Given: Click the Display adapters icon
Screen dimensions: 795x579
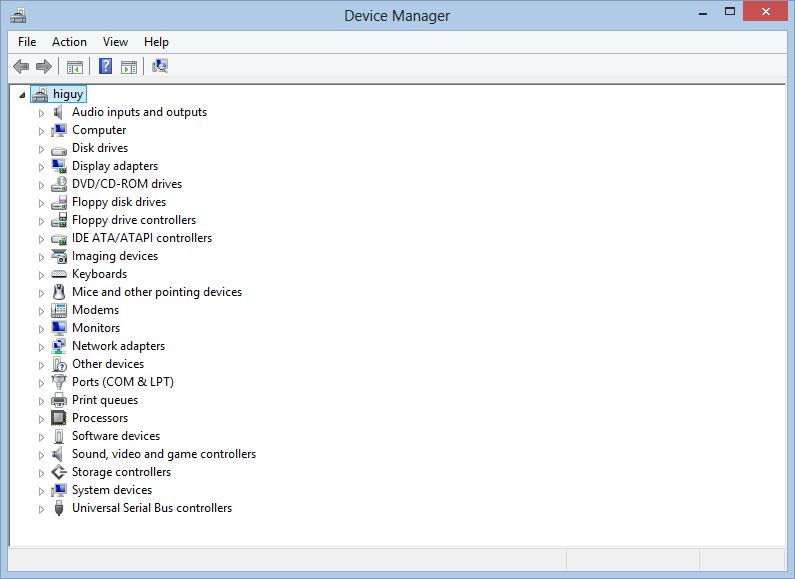Looking at the screenshot, I should pyautogui.click(x=59, y=166).
